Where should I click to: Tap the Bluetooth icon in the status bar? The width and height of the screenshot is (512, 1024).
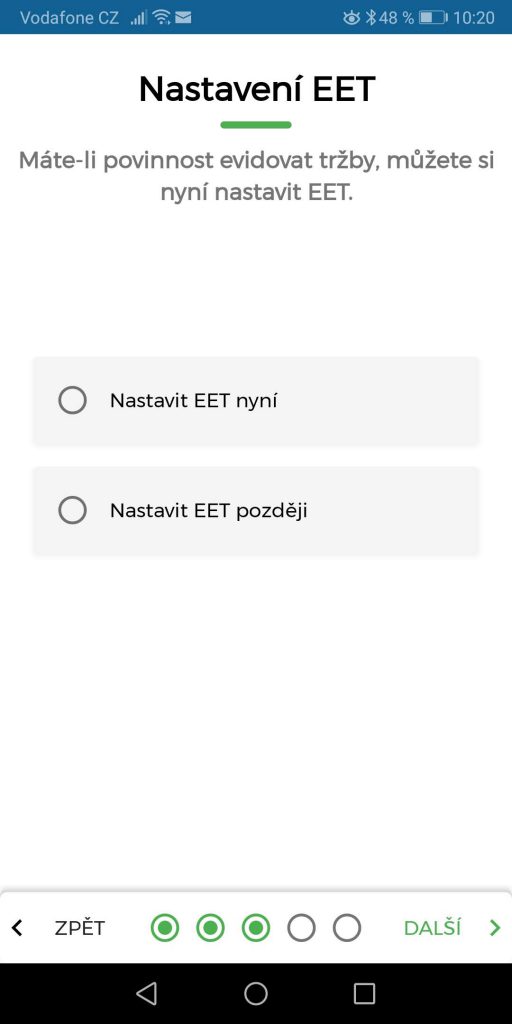[x=371, y=18]
